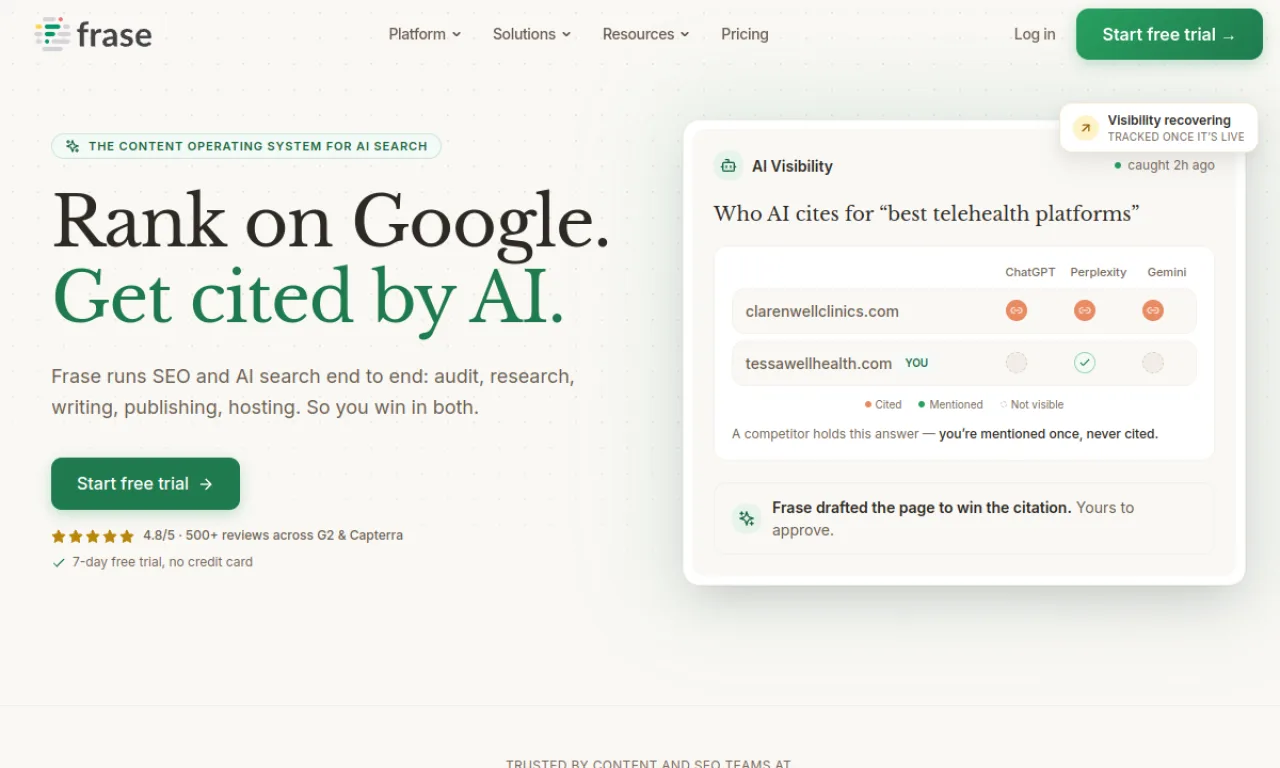This screenshot has height=768, width=1280.
Task: Click the Content Operating System badge
Action: (x=246, y=146)
